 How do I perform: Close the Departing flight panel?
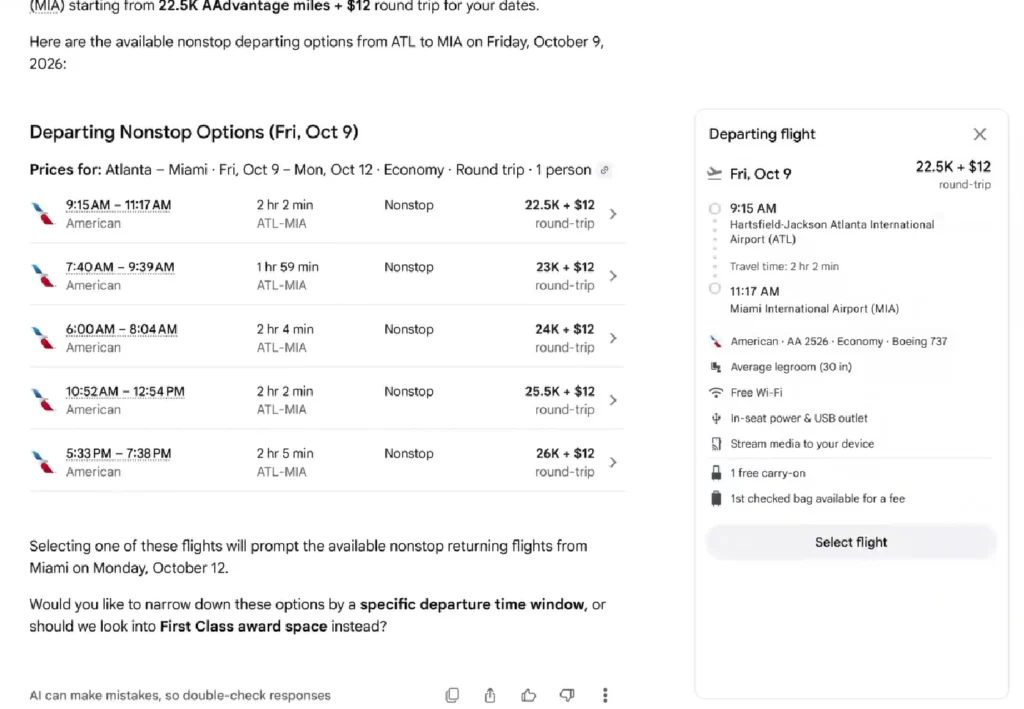click(980, 134)
